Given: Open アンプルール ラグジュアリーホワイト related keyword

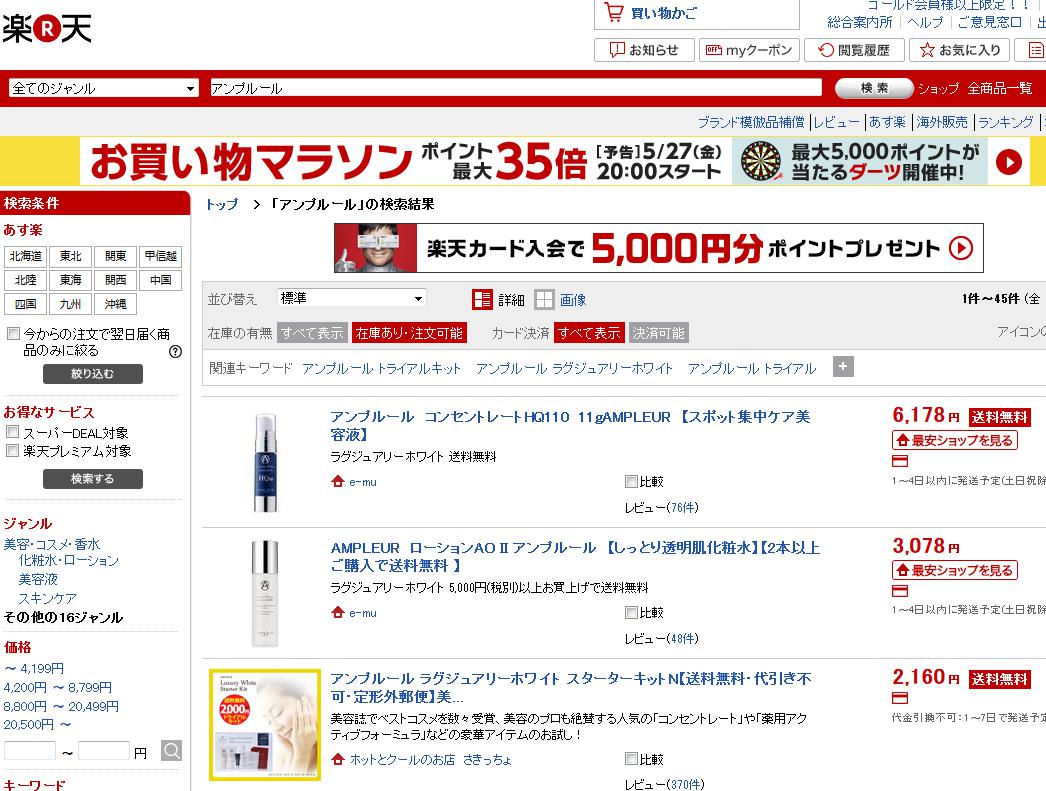Looking at the screenshot, I should (574, 368).
